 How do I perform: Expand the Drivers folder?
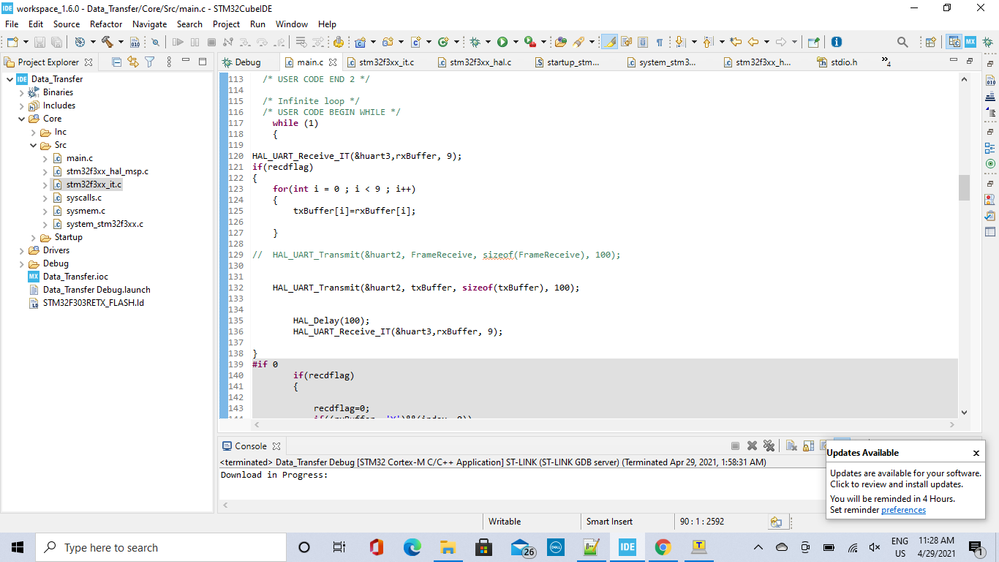tap(22, 250)
